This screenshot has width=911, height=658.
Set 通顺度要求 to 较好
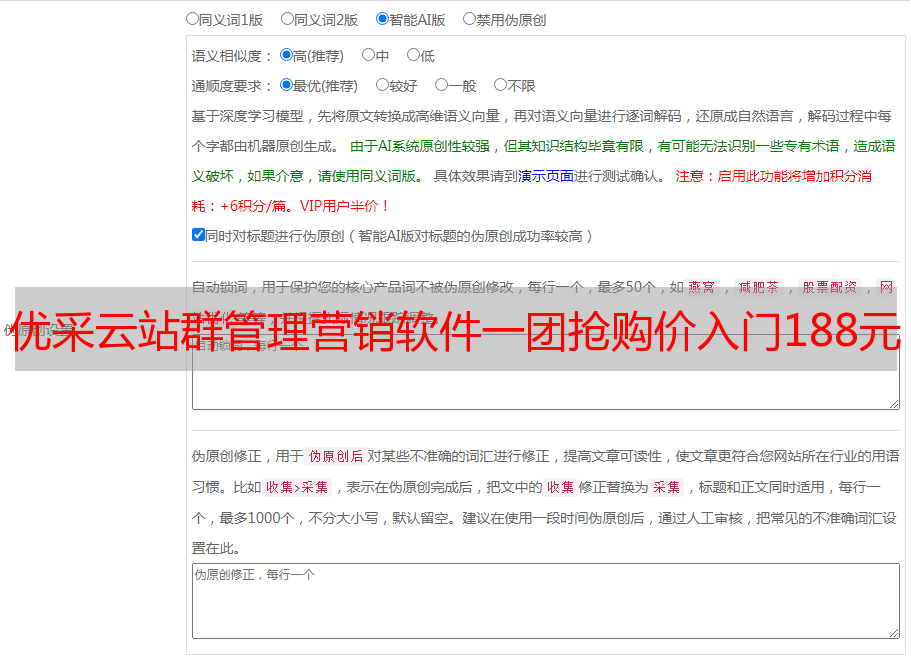[382, 85]
